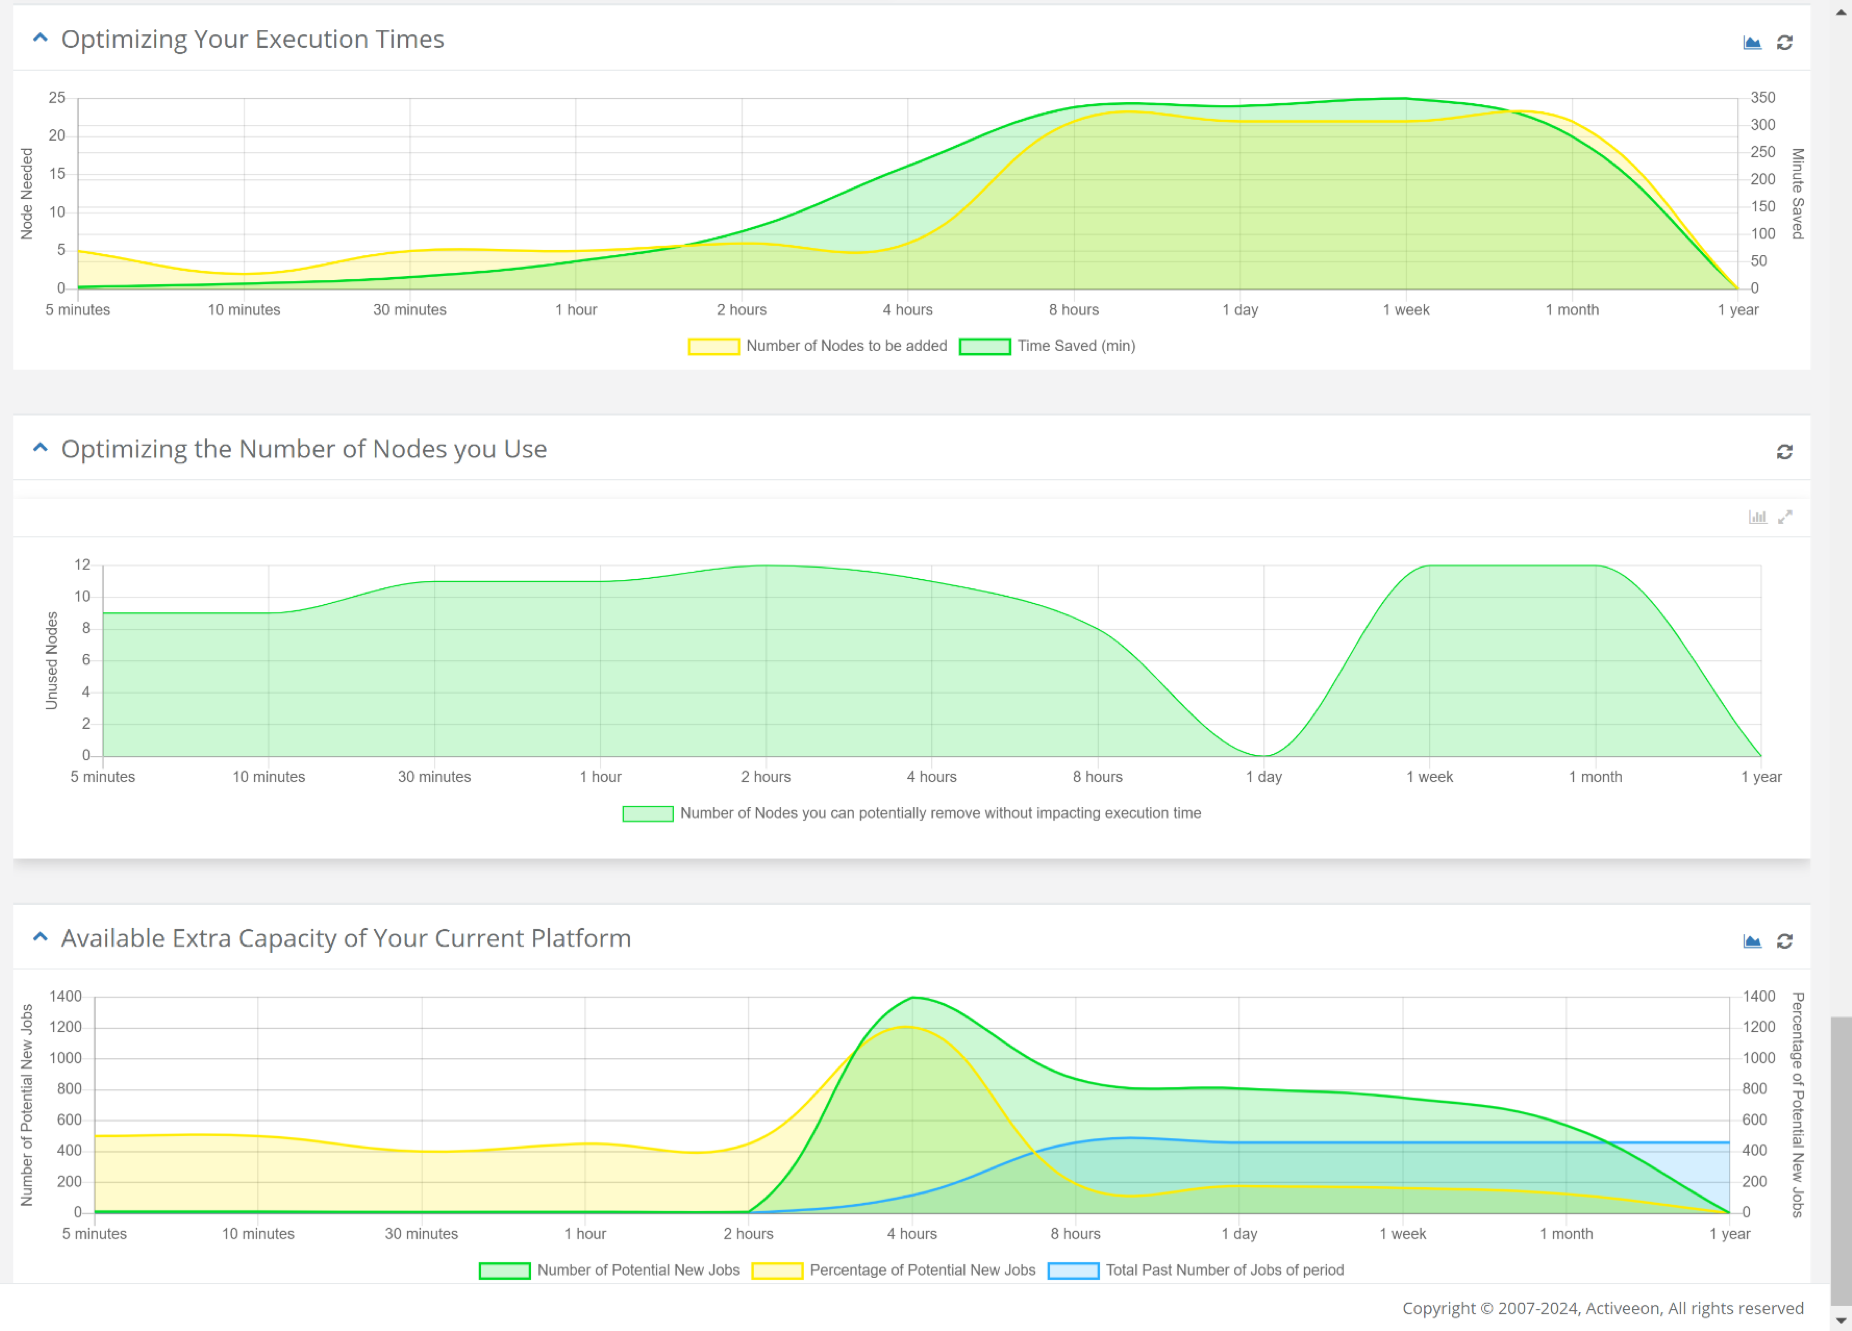Click the Activeeon copyright footer text
This screenshot has width=1852, height=1331.
point(1603,1308)
